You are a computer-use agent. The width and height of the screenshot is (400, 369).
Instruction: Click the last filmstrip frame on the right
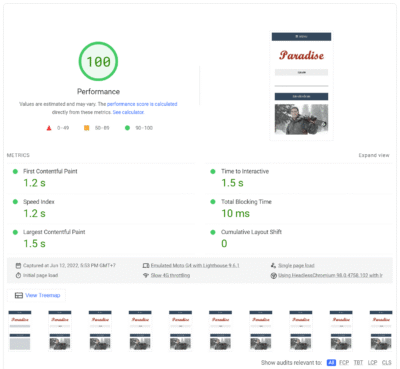381,331
